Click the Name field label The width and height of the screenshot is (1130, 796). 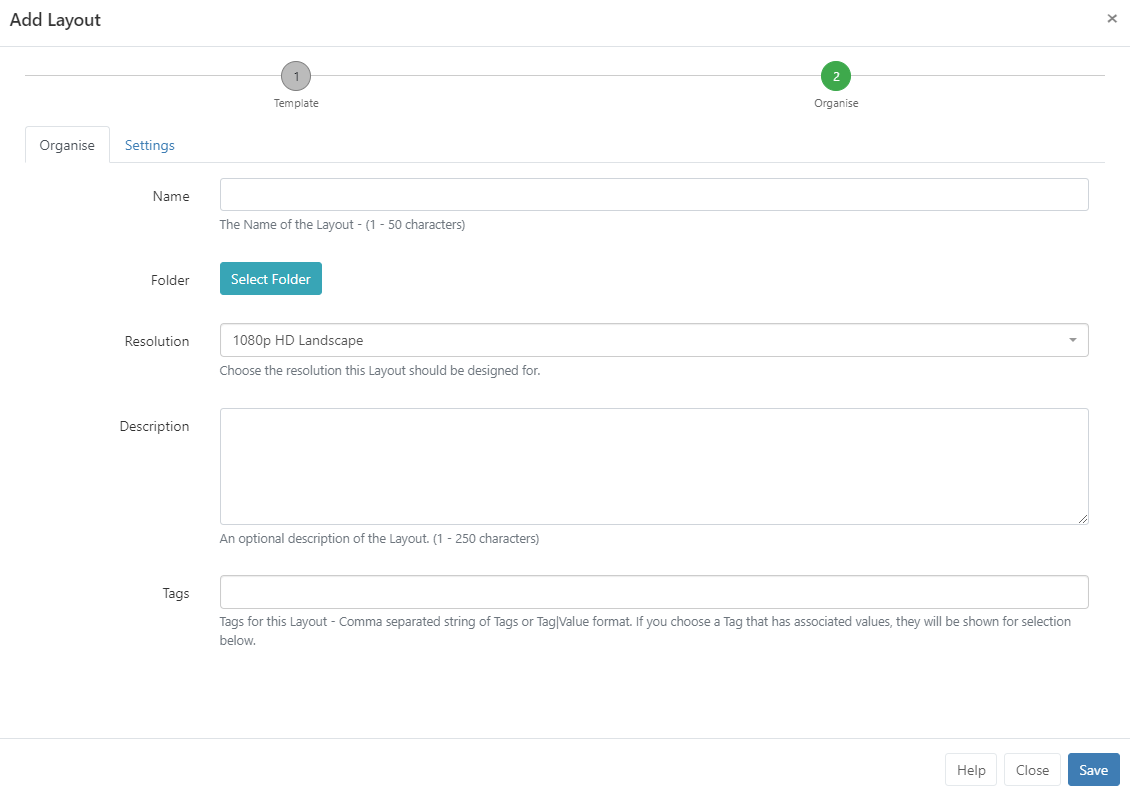click(x=171, y=196)
